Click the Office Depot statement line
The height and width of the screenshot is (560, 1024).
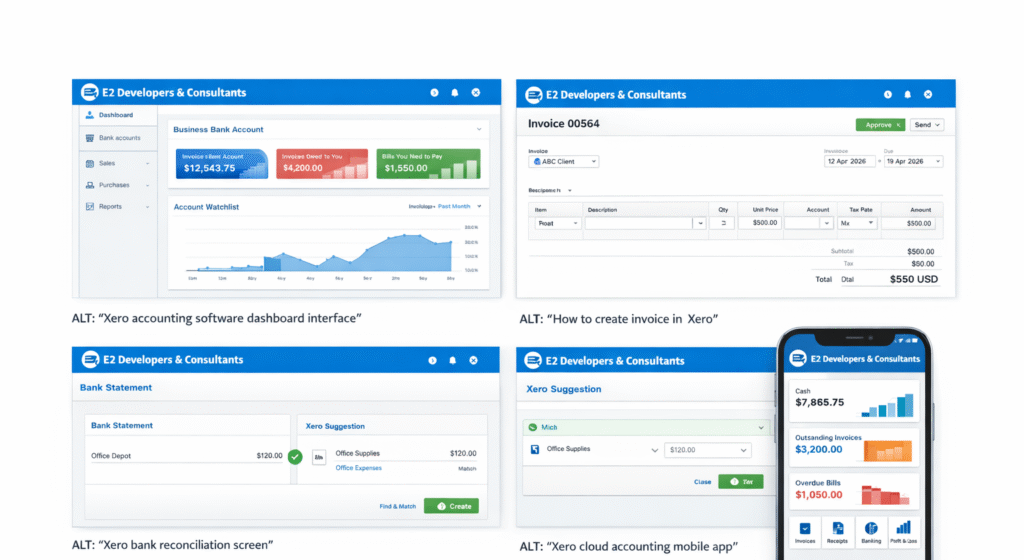(x=187, y=456)
